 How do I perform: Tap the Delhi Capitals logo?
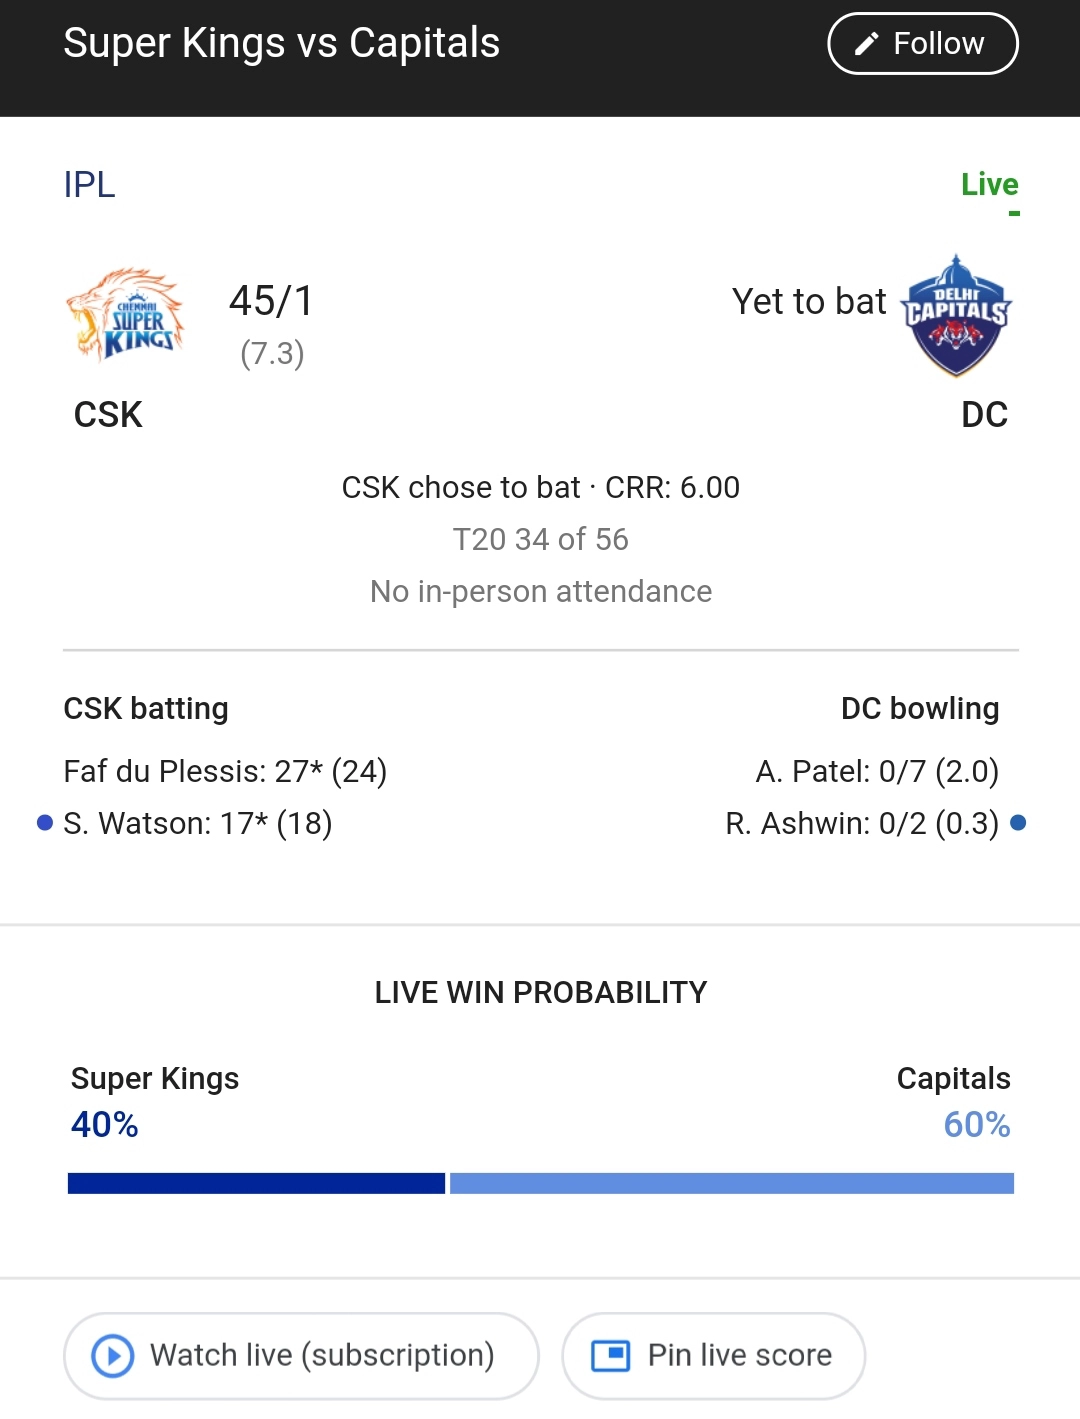pyautogui.click(x=956, y=315)
